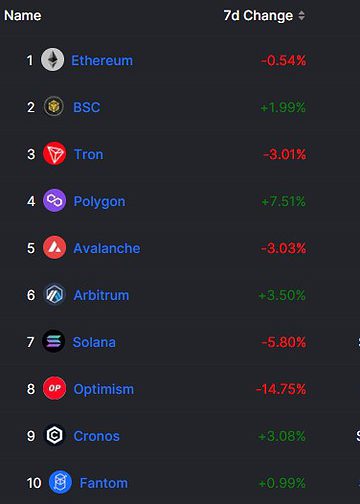The width and height of the screenshot is (360, 504).
Task: Click the 7d Change column header
Action: point(258,15)
